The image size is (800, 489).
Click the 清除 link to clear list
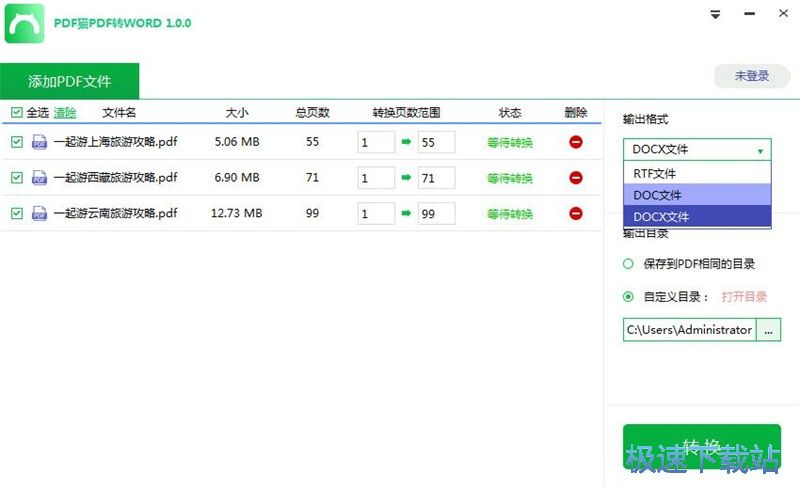(65, 113)
